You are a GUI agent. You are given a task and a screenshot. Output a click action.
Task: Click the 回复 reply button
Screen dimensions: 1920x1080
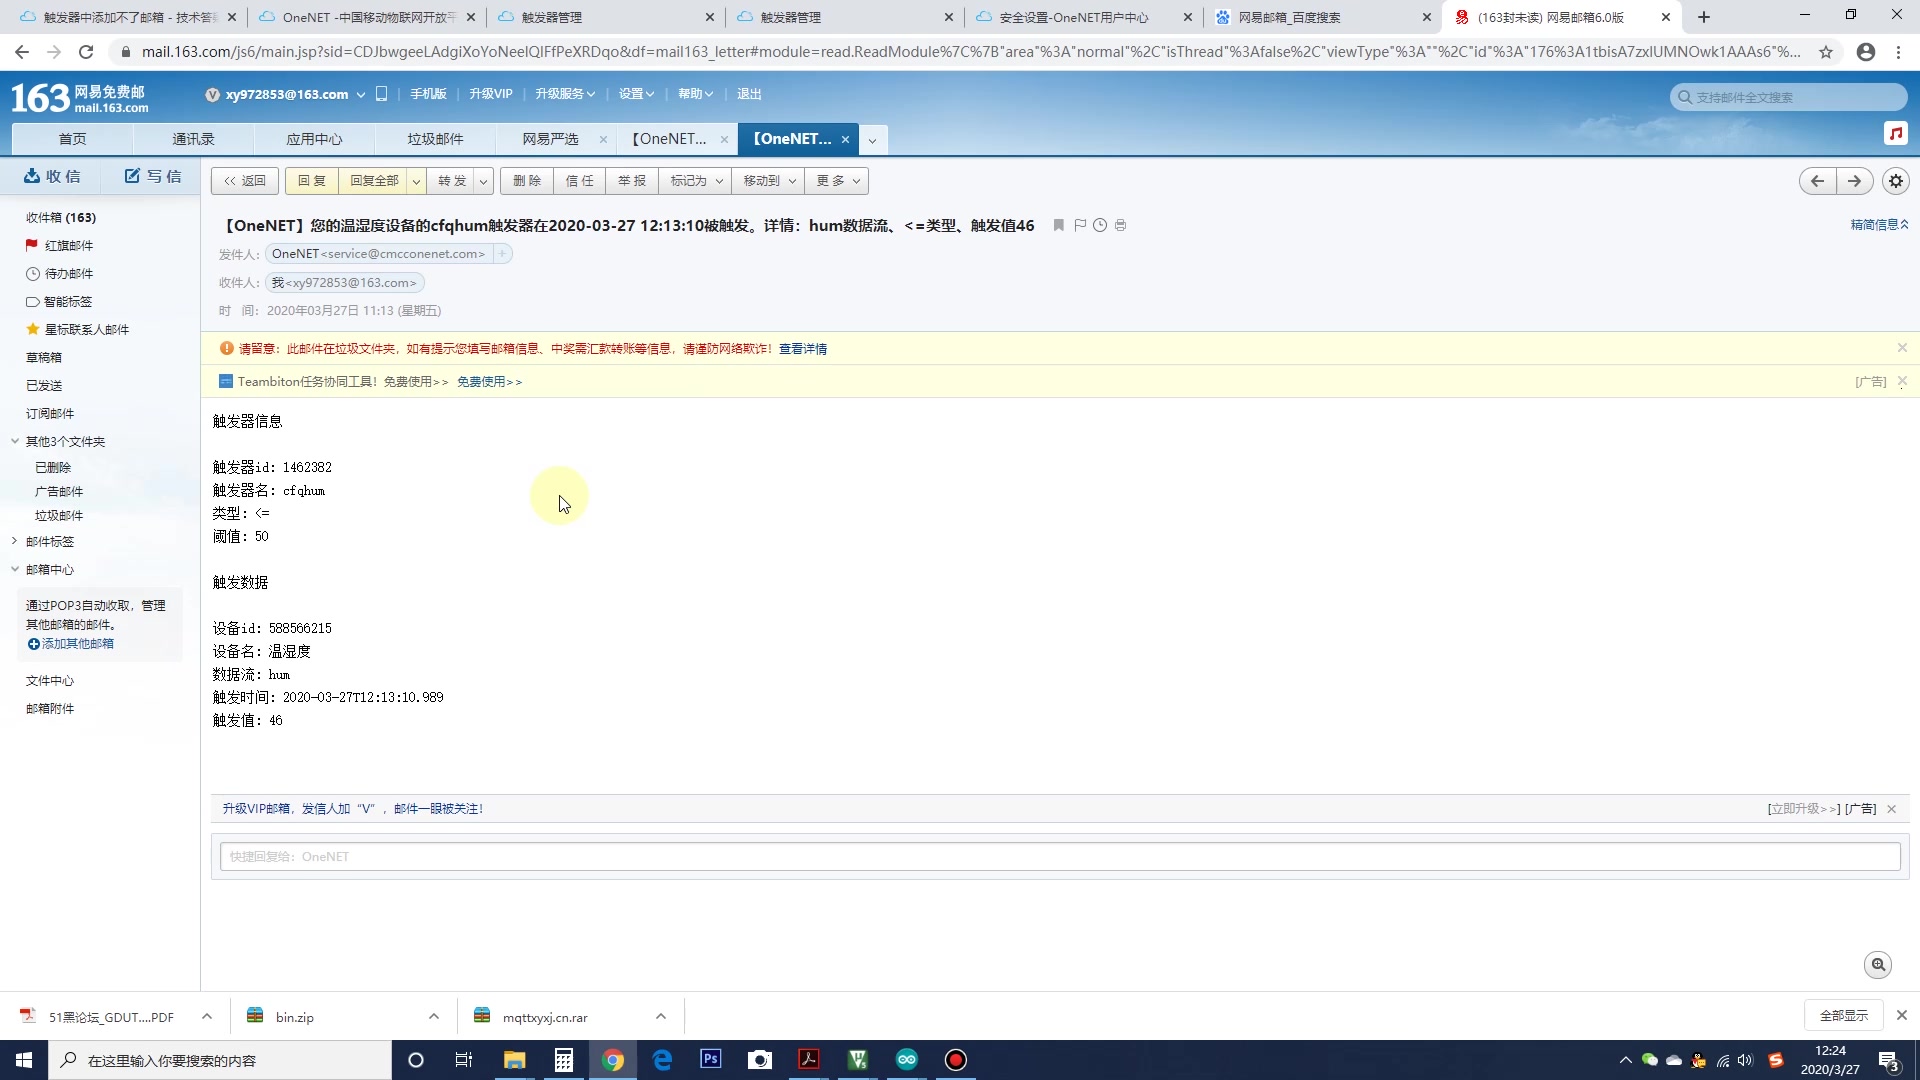point(311,181)
